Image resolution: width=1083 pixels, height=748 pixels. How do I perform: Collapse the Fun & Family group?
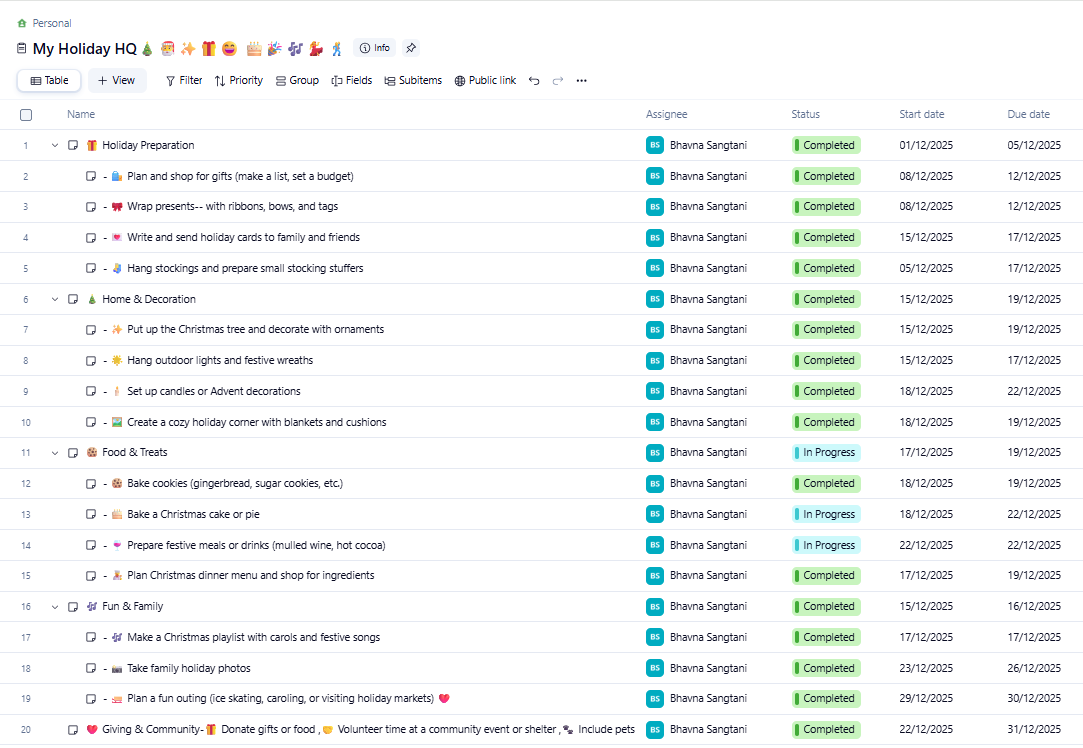coord(55,607)
